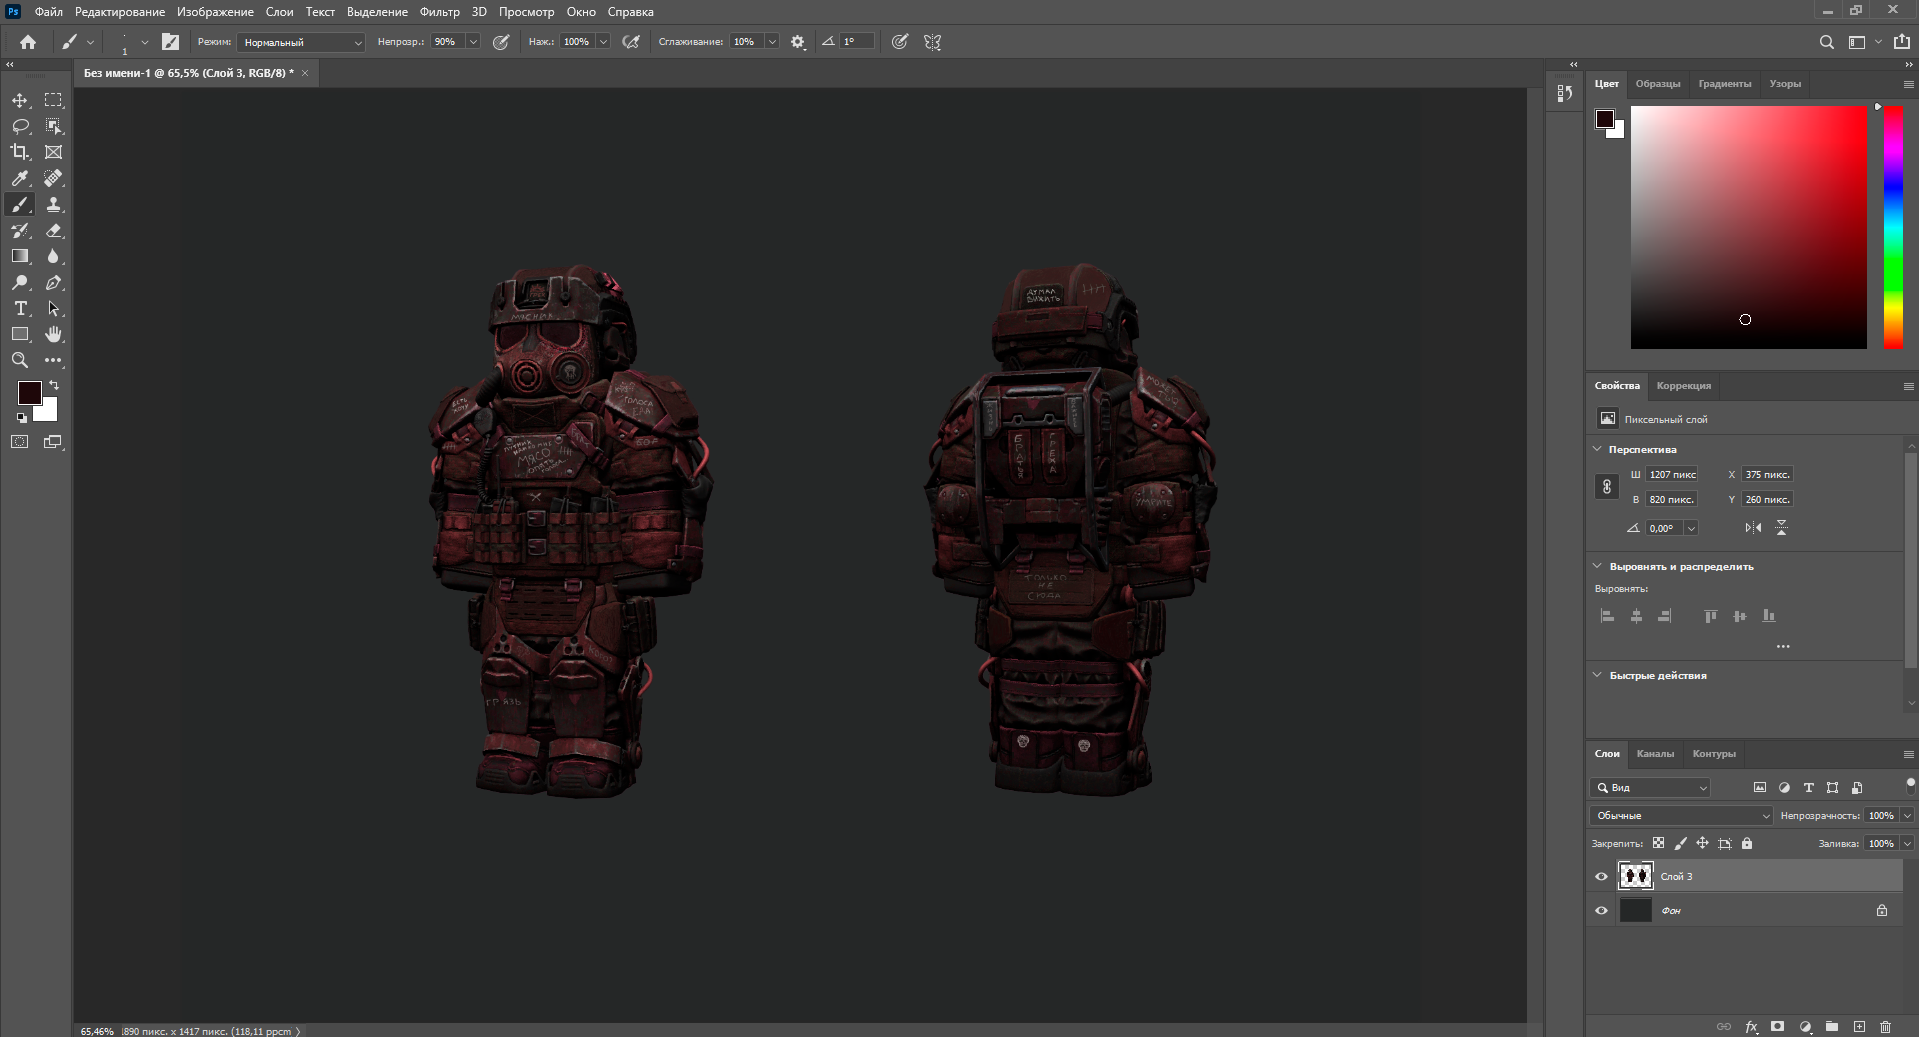Viewport: 1919px width, 1037px height.
Task: Open the Режим blend mode dropdown
Action: pyautogui.click(x=301, y=42)
